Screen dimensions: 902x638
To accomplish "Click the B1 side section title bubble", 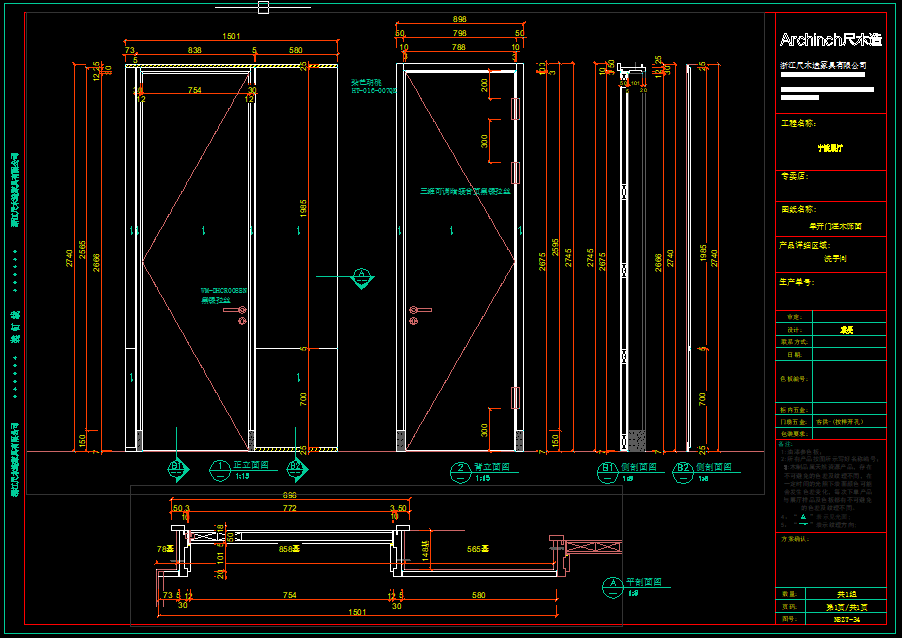I will tap(607, 468).
